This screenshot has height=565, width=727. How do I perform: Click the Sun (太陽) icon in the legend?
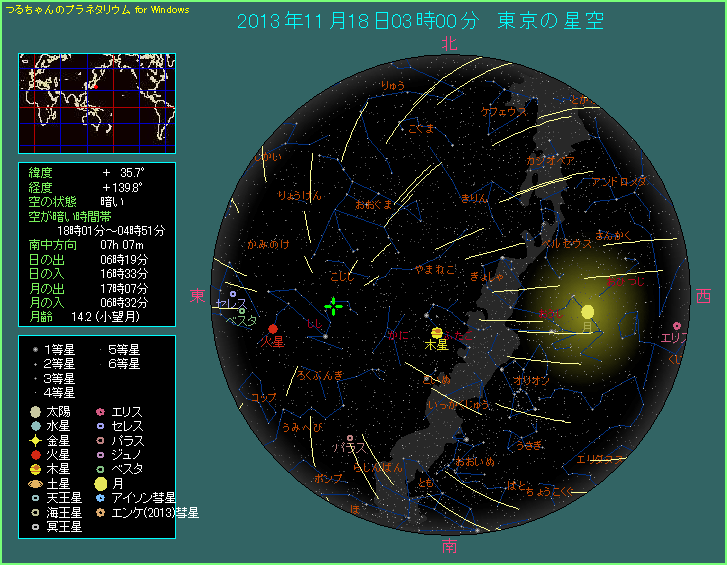coord(36,412)
